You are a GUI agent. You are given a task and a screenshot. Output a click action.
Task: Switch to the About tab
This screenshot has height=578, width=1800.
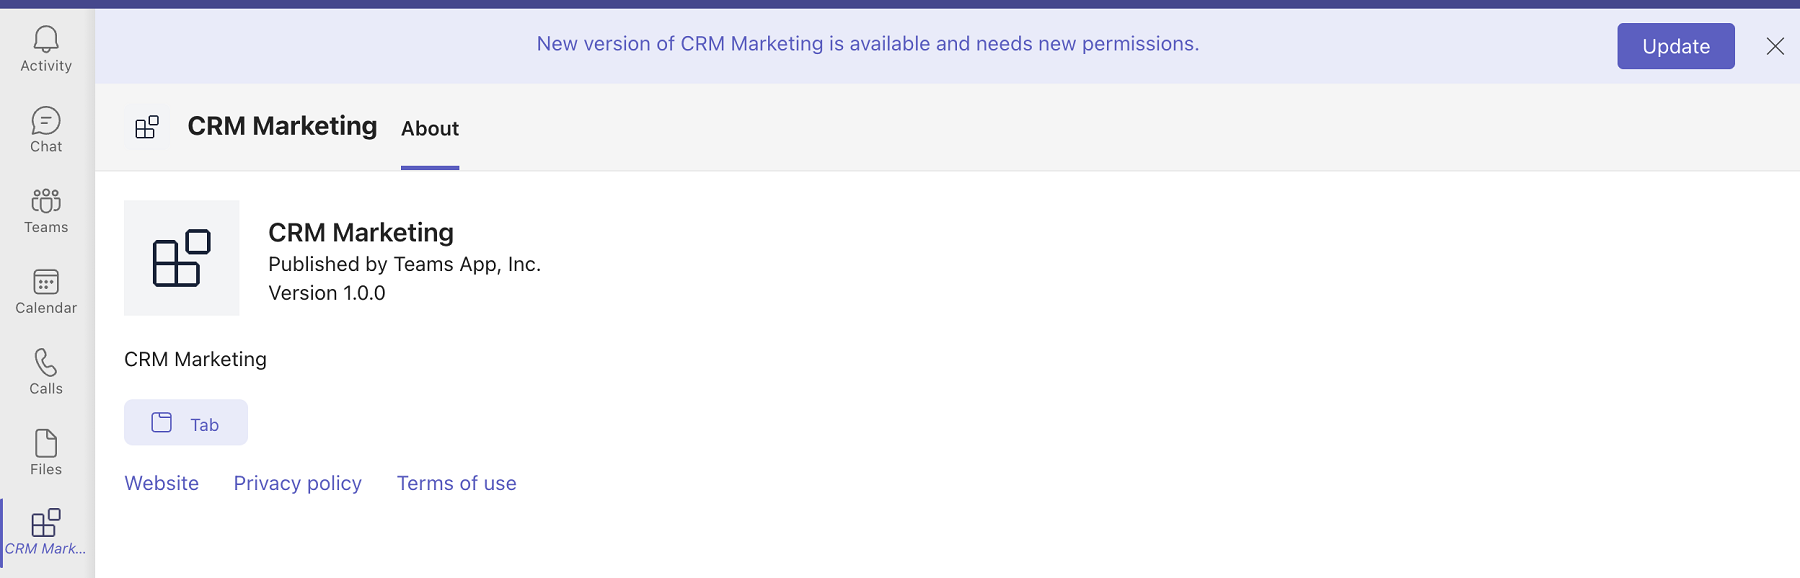(430, 129)
